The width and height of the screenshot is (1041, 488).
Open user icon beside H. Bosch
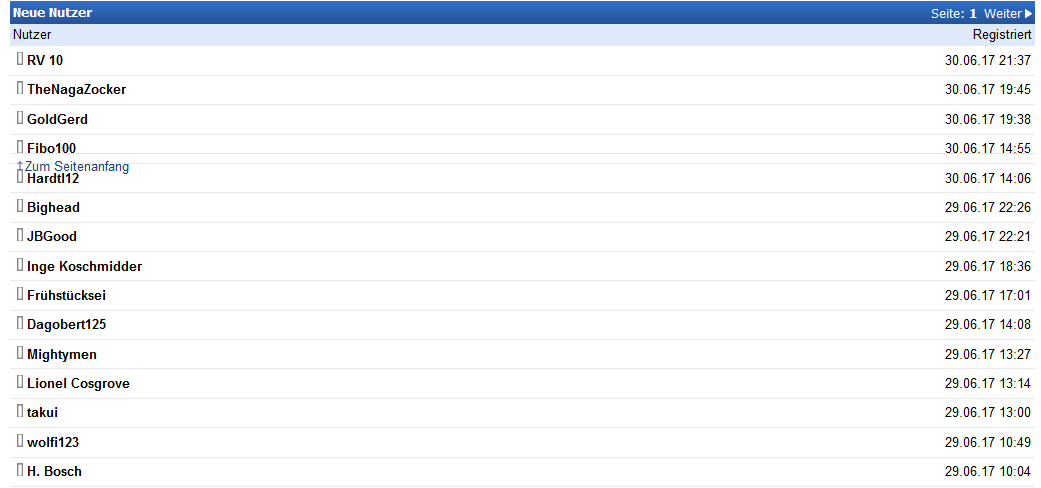[20, 470]
